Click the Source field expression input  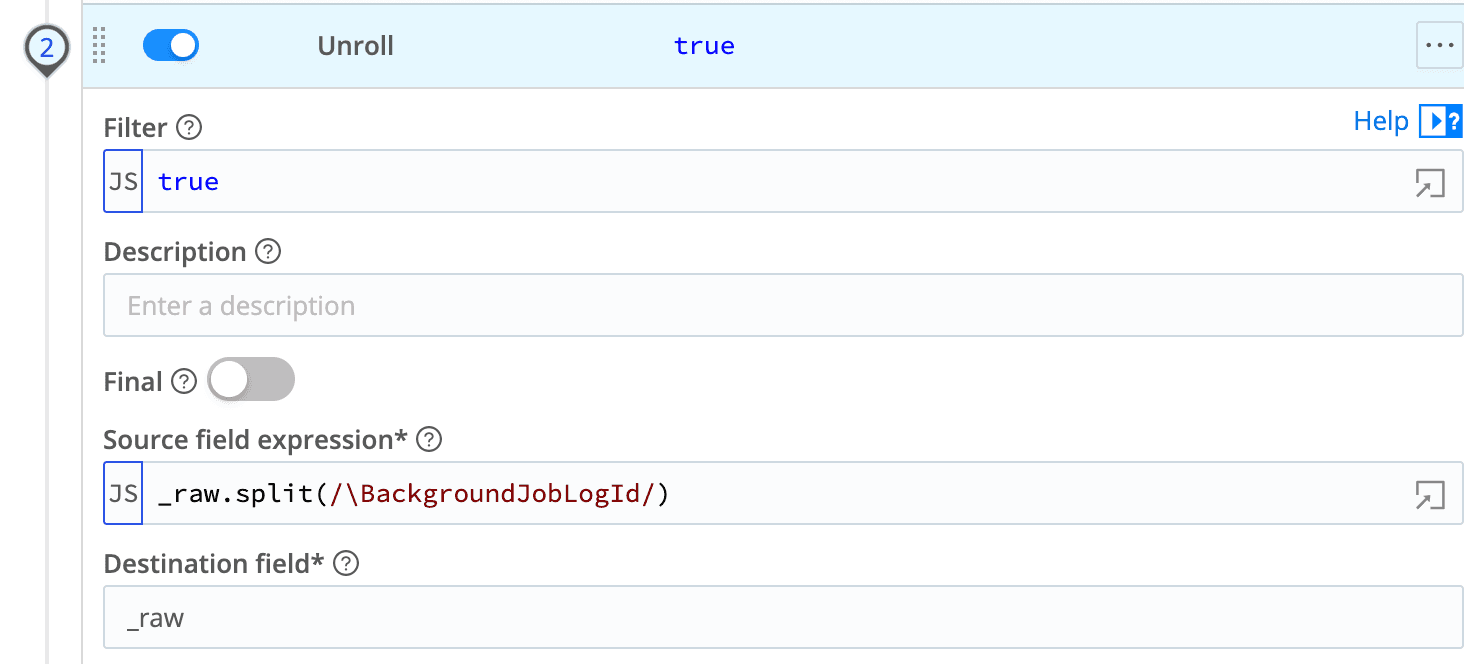pos(783,493)
